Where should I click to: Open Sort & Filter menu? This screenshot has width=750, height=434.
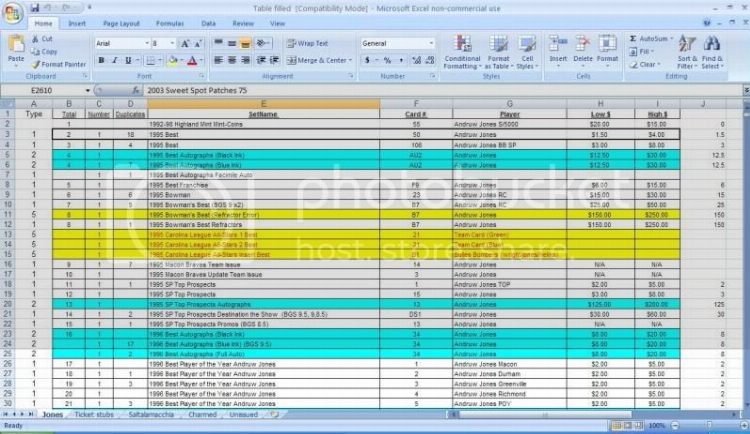point(687,52)
